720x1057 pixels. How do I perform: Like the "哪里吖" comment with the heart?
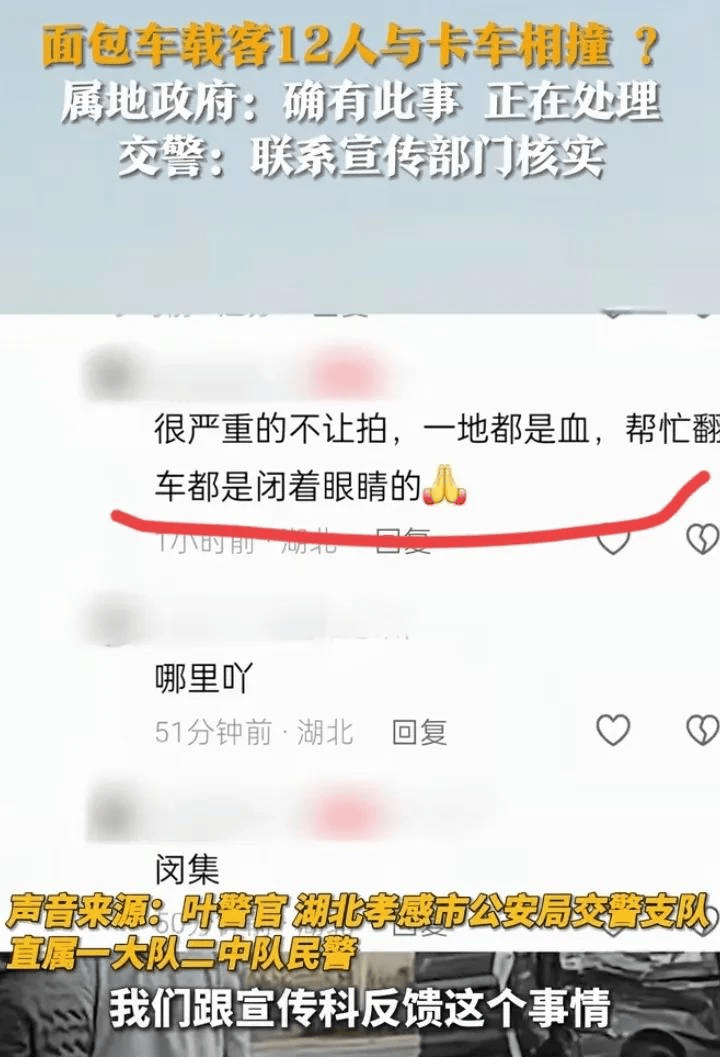(613, 730)
